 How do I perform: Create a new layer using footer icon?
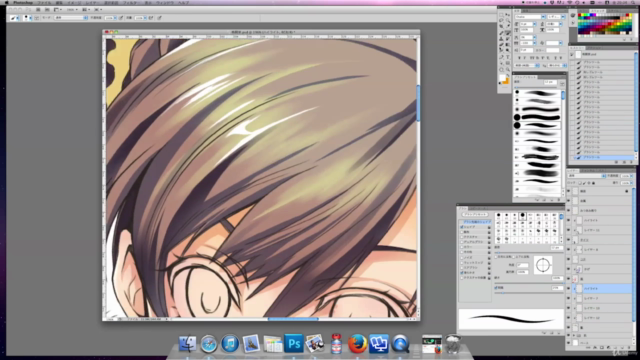(622, 347)
